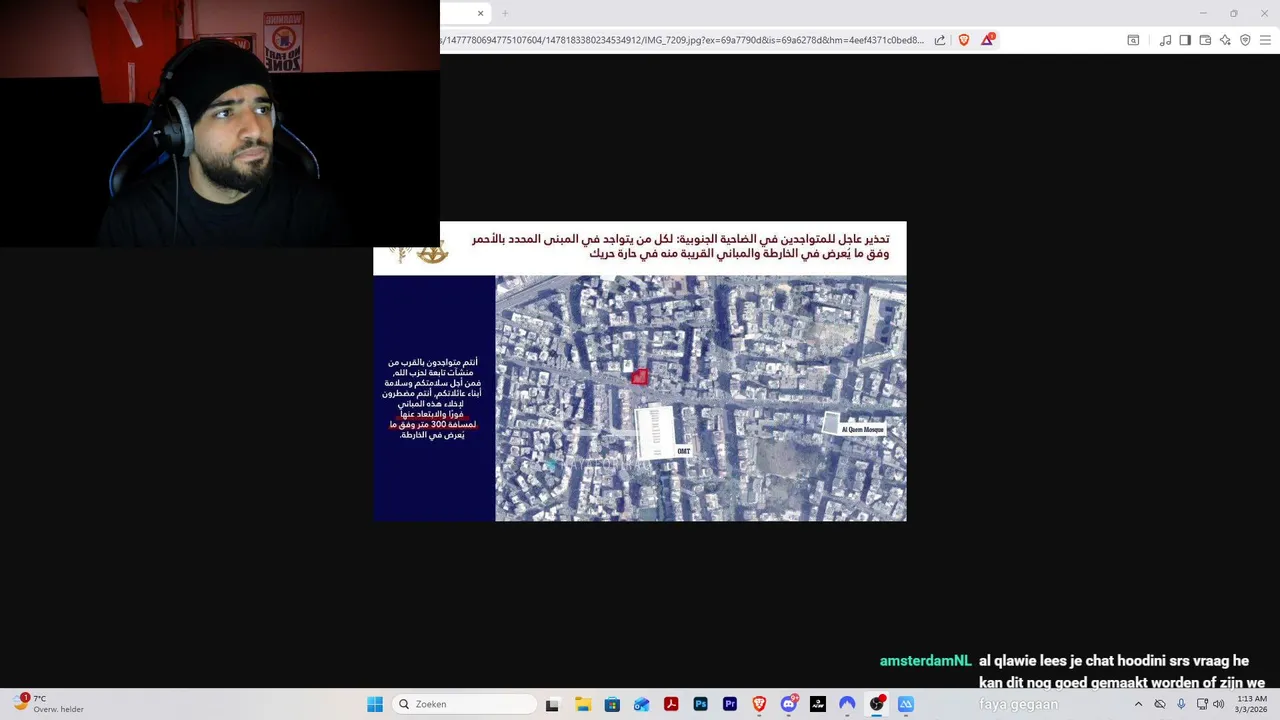Open Leo AI sparkle icon
Image resolution: width=1280 pixels, height=720 pixels.
click(1225, 40)
